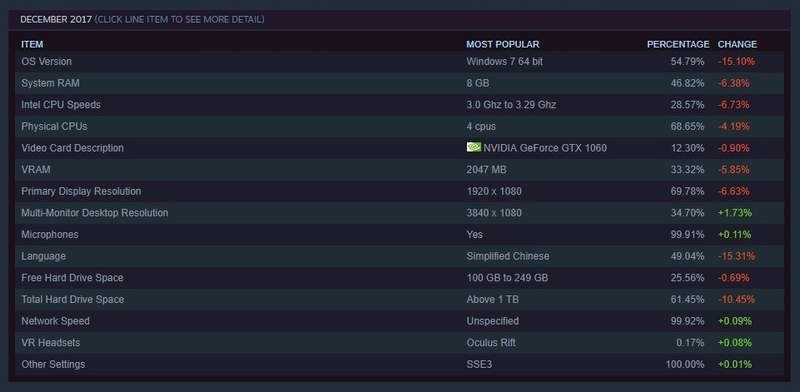
Task: Expand the VR Headsets line item
Action: pos(399,342)
